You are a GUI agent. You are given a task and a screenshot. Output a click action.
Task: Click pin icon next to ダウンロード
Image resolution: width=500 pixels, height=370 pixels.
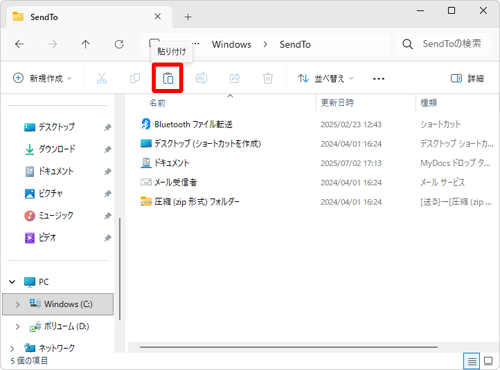pyautogui.click(x=107, y=149)
